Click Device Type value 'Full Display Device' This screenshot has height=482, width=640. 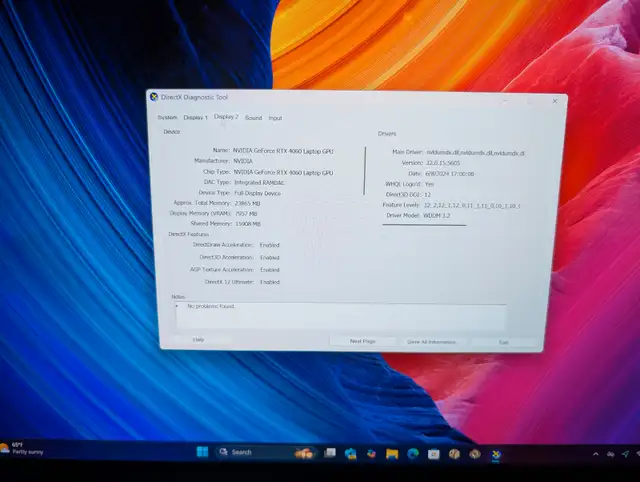(x=258, y=193)
